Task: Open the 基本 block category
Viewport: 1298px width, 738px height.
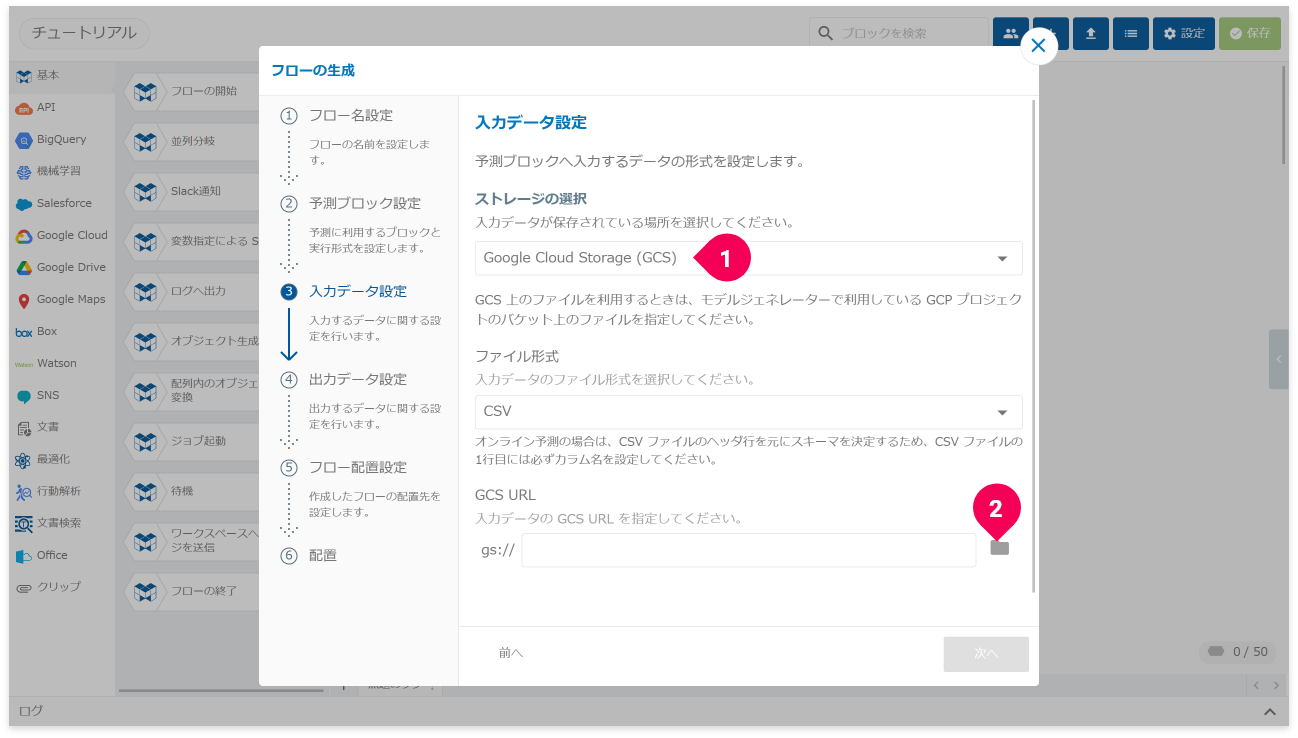Action: [x=60, y=76]
